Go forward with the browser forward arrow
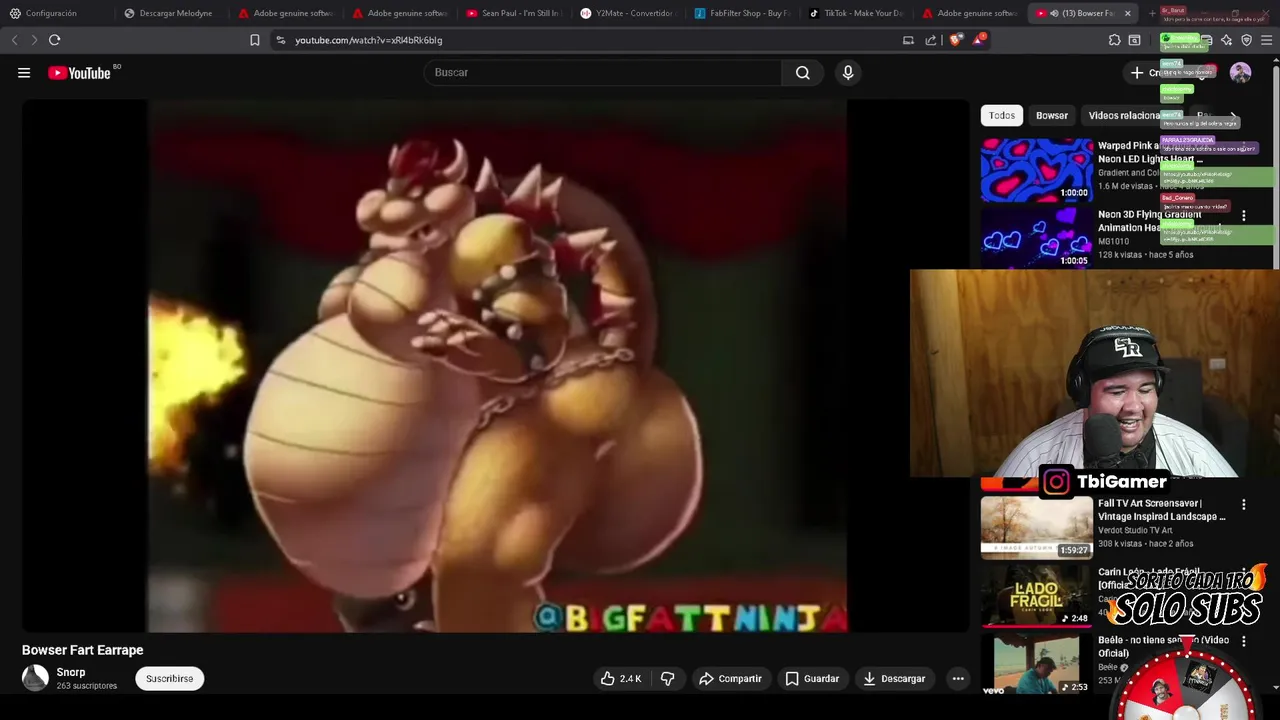1280x720 pixels. coord(34,40)
